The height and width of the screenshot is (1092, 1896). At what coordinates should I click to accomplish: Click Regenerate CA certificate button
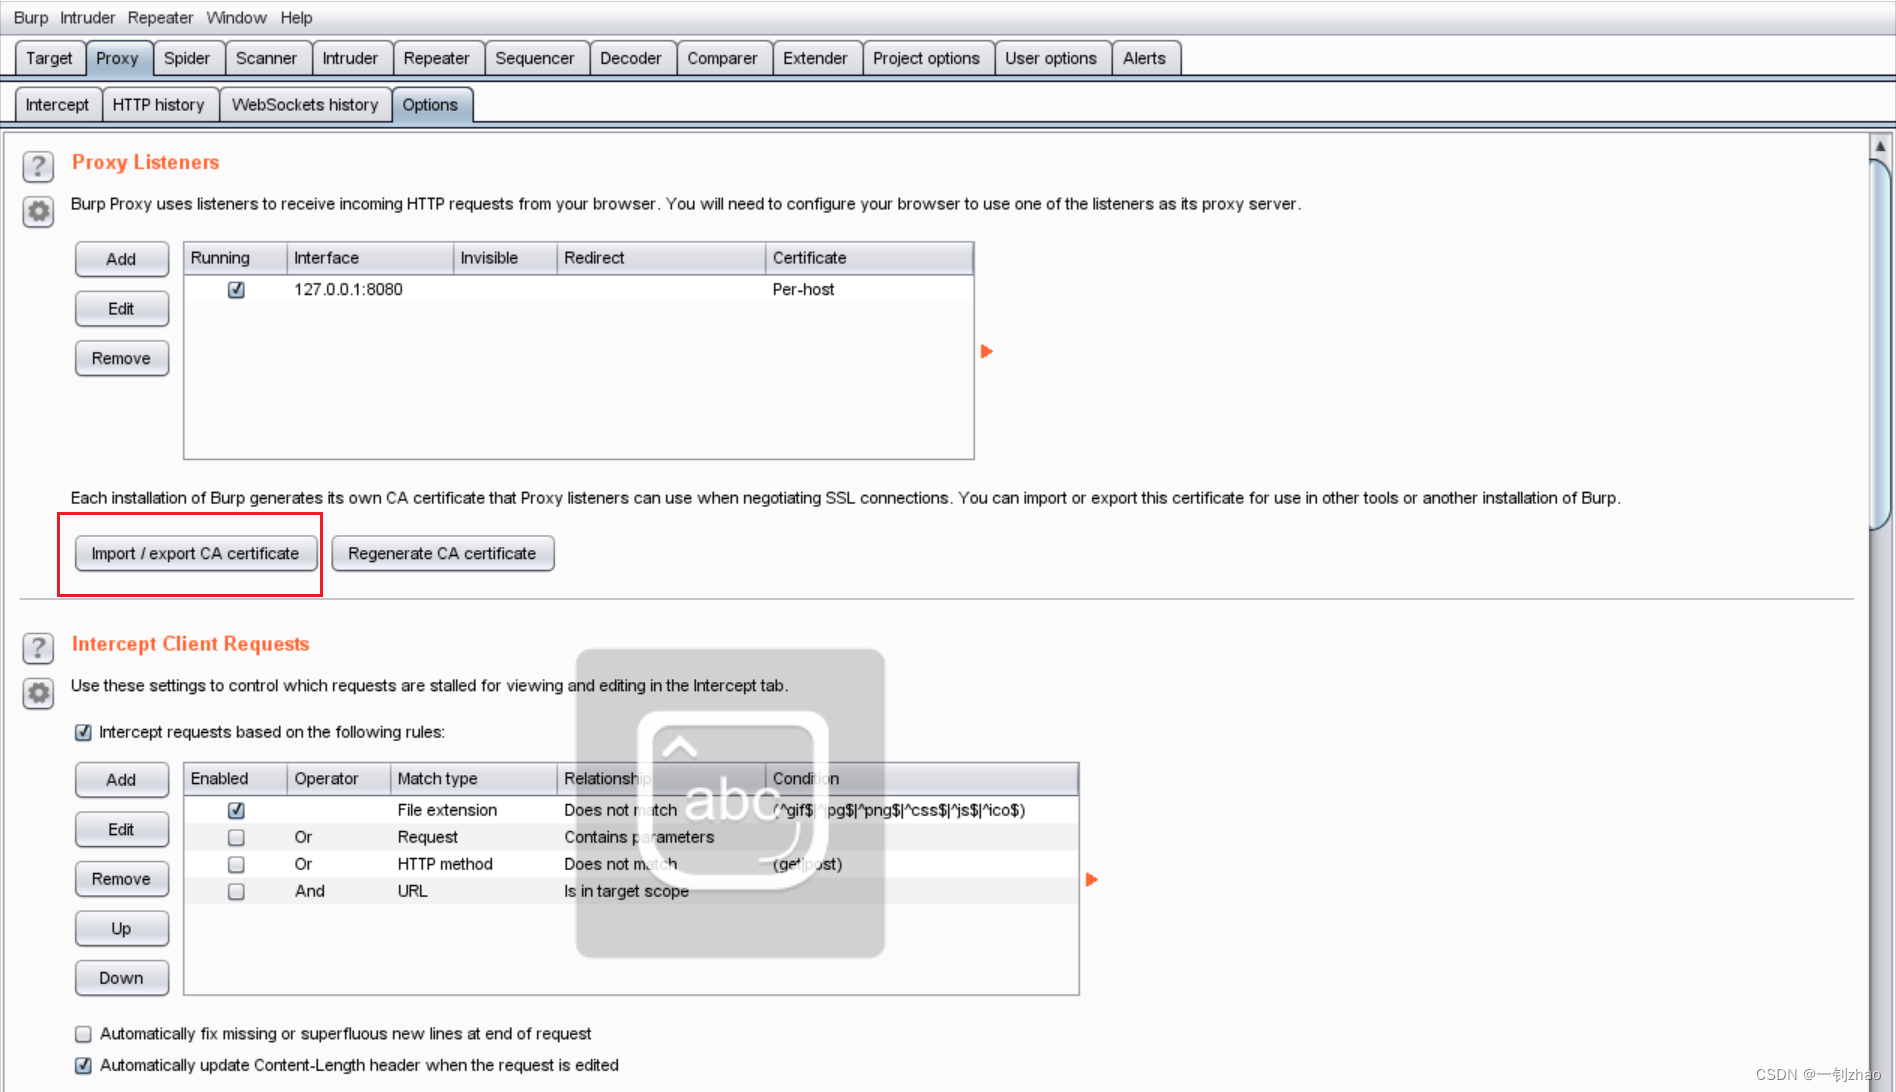[x=443, y=553]
